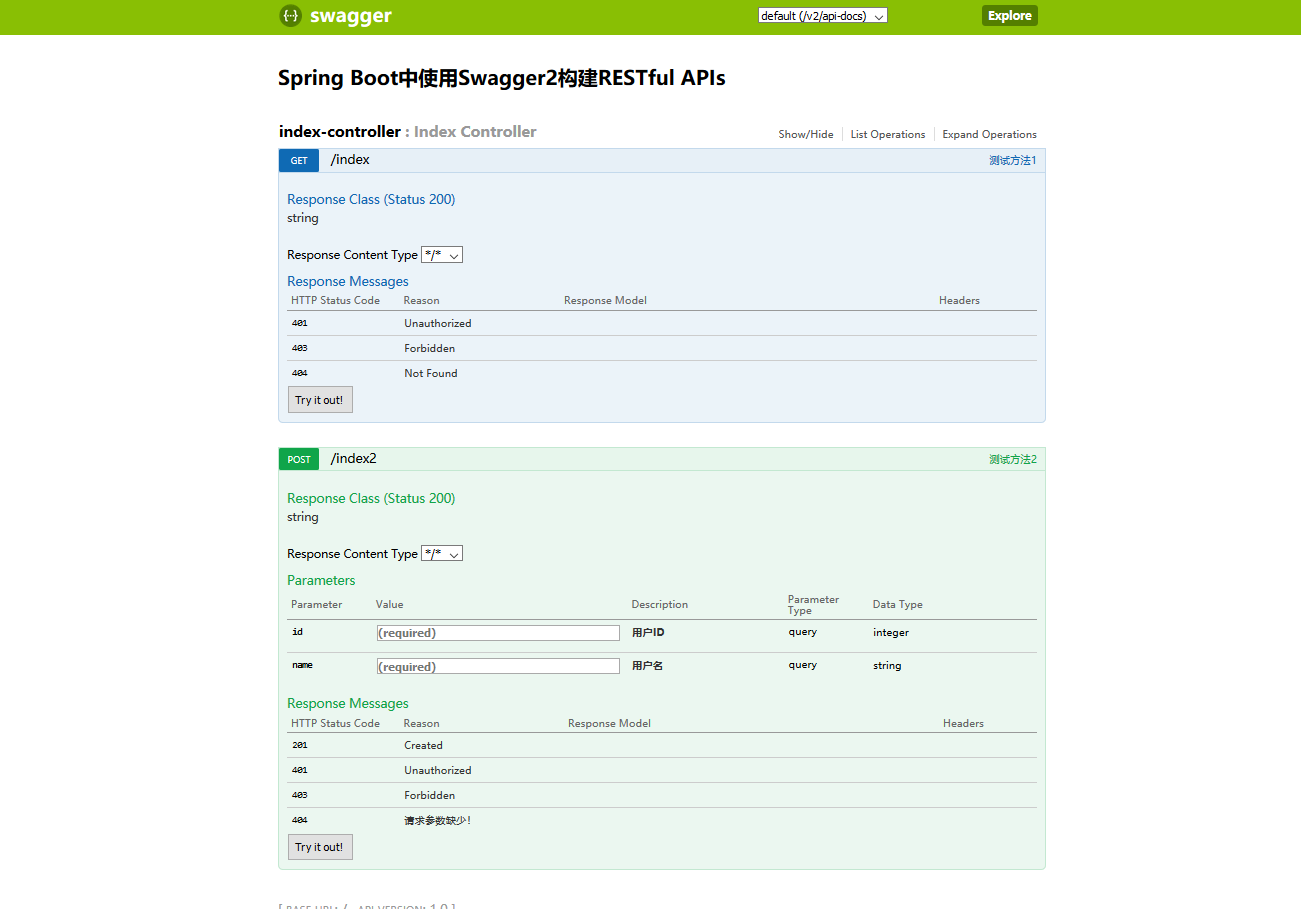Click the Explore button

click(1010, 15)
